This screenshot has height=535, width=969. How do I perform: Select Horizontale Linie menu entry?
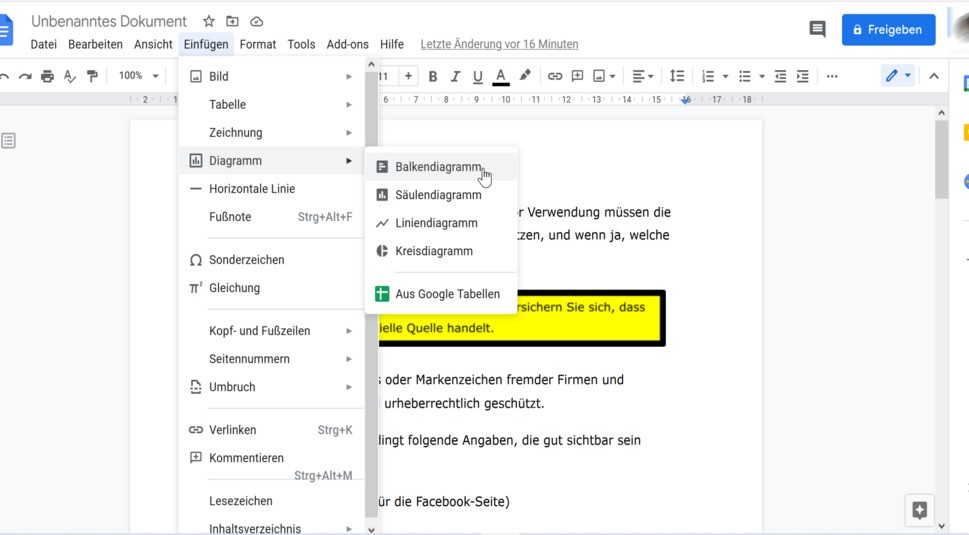point(271,188)
